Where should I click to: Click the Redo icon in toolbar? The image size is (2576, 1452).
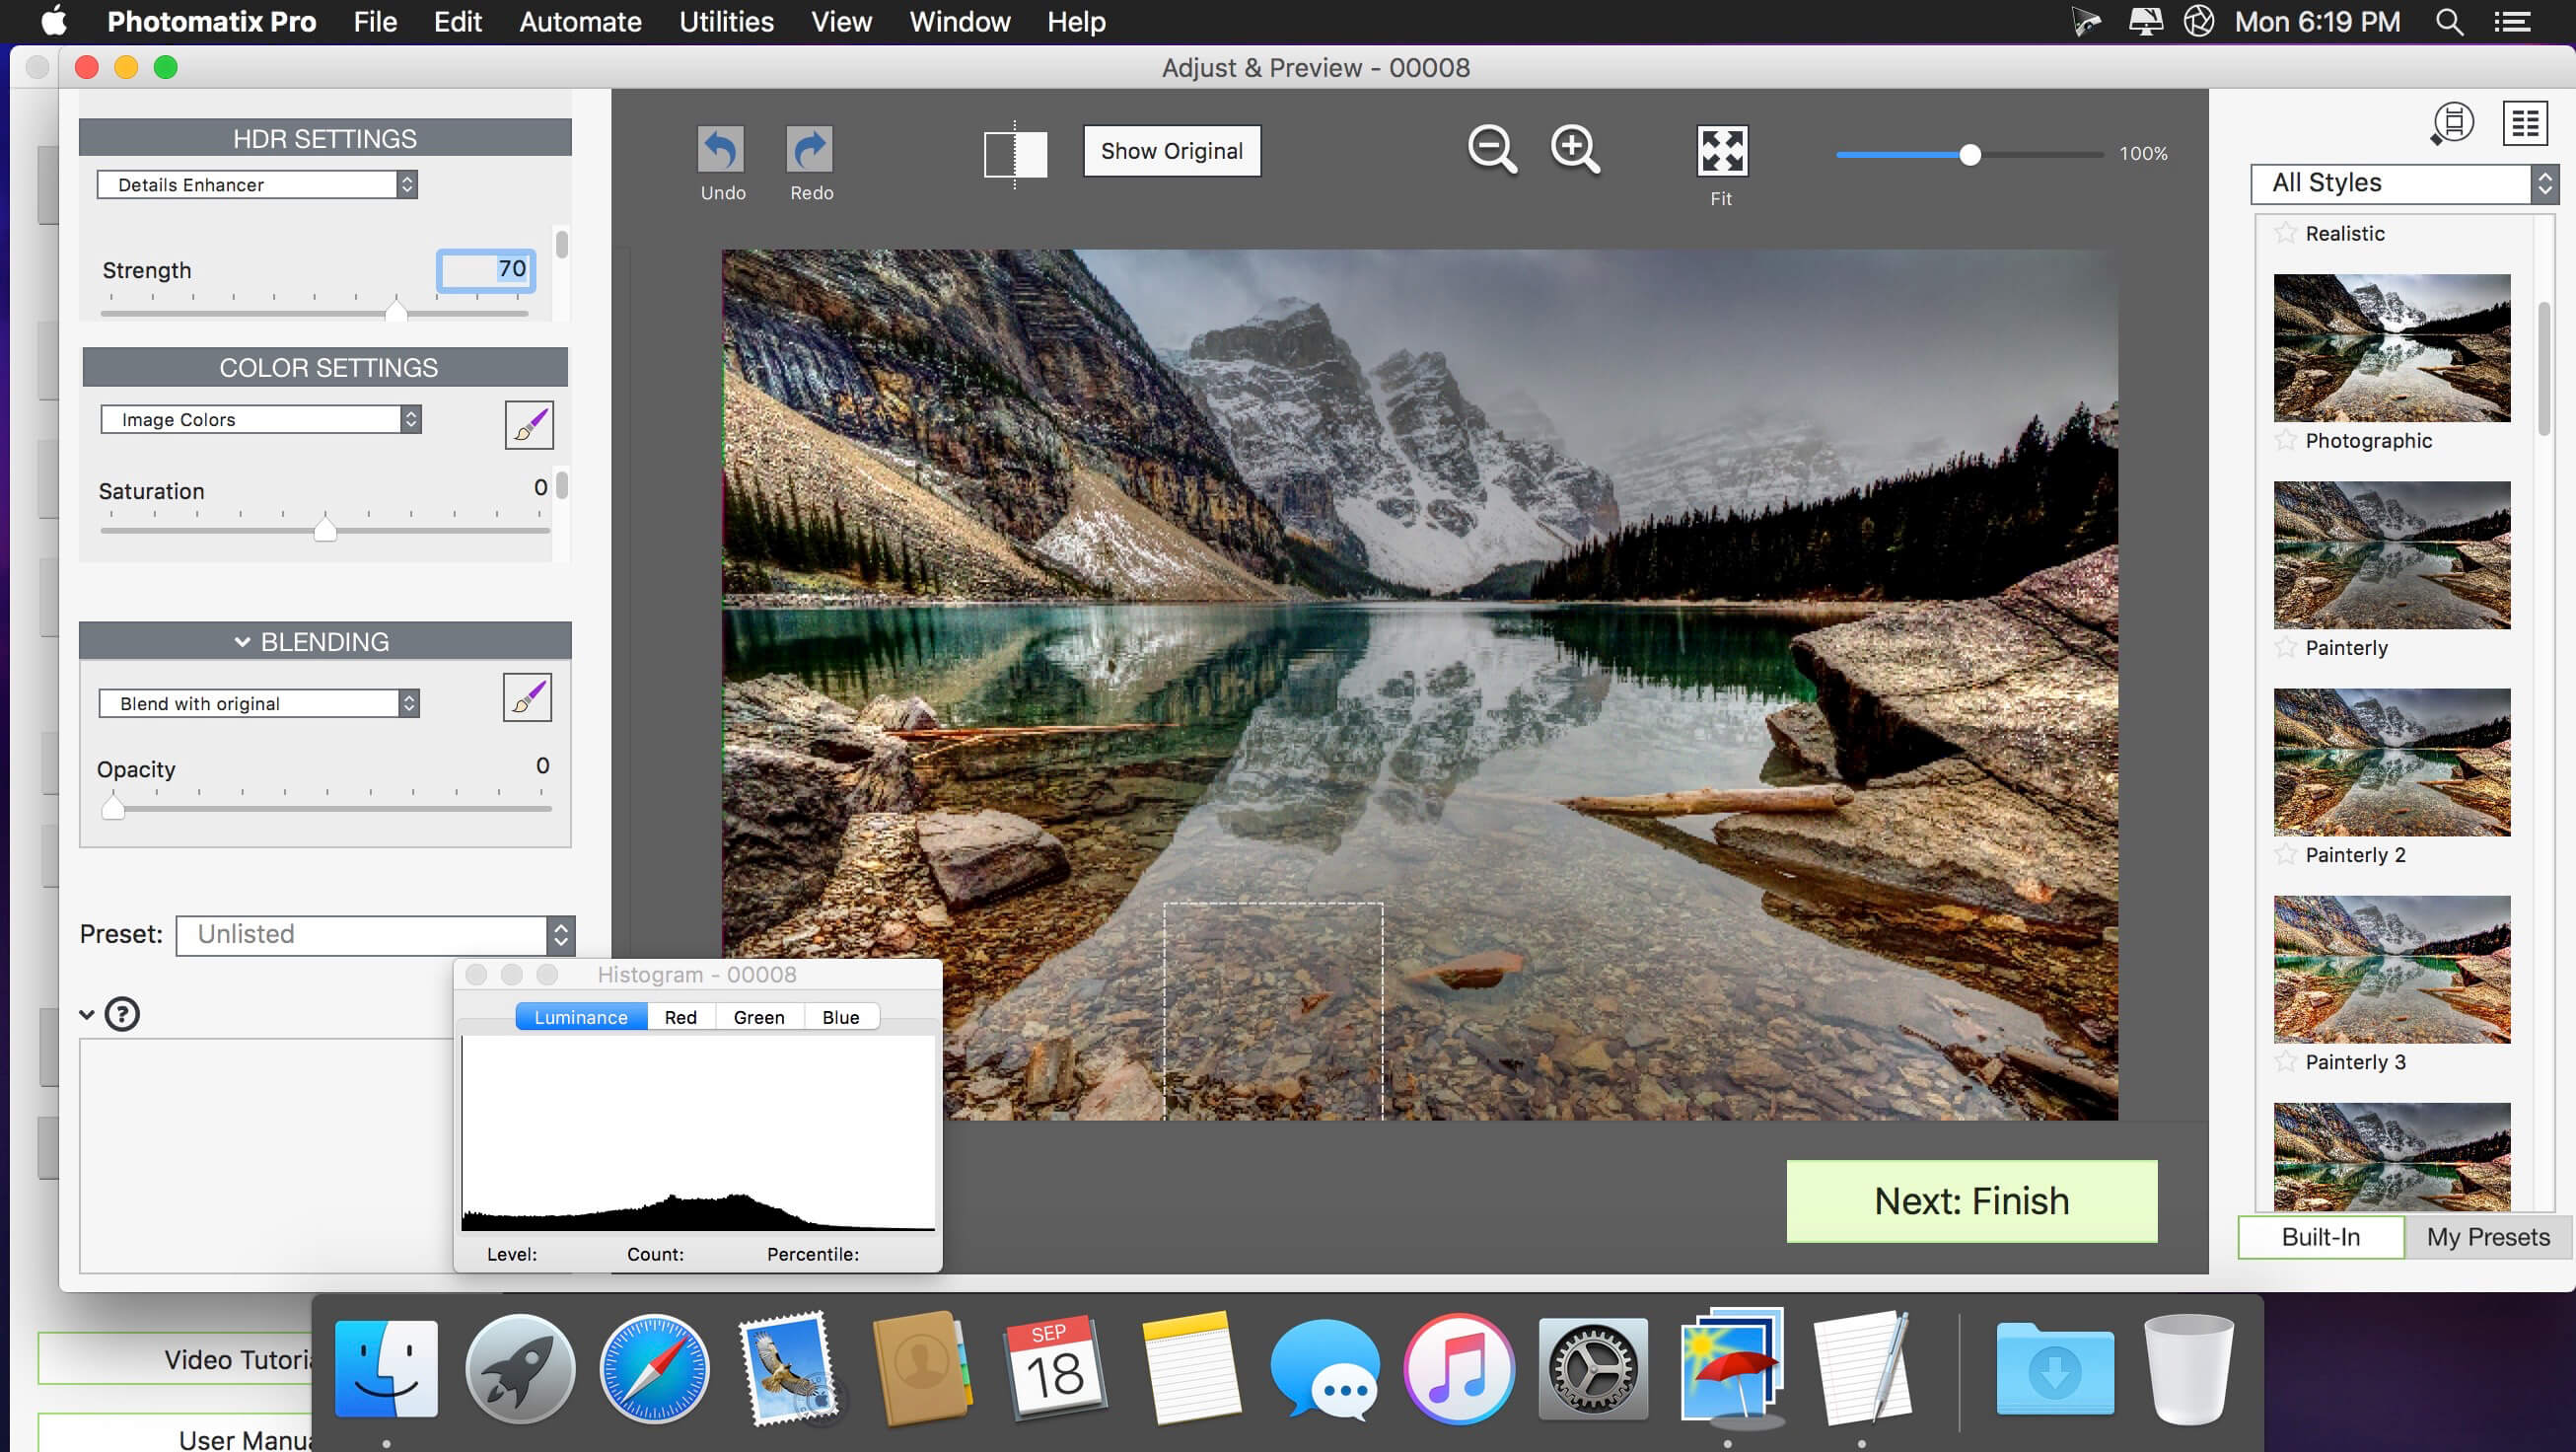(x=812, y=149)
